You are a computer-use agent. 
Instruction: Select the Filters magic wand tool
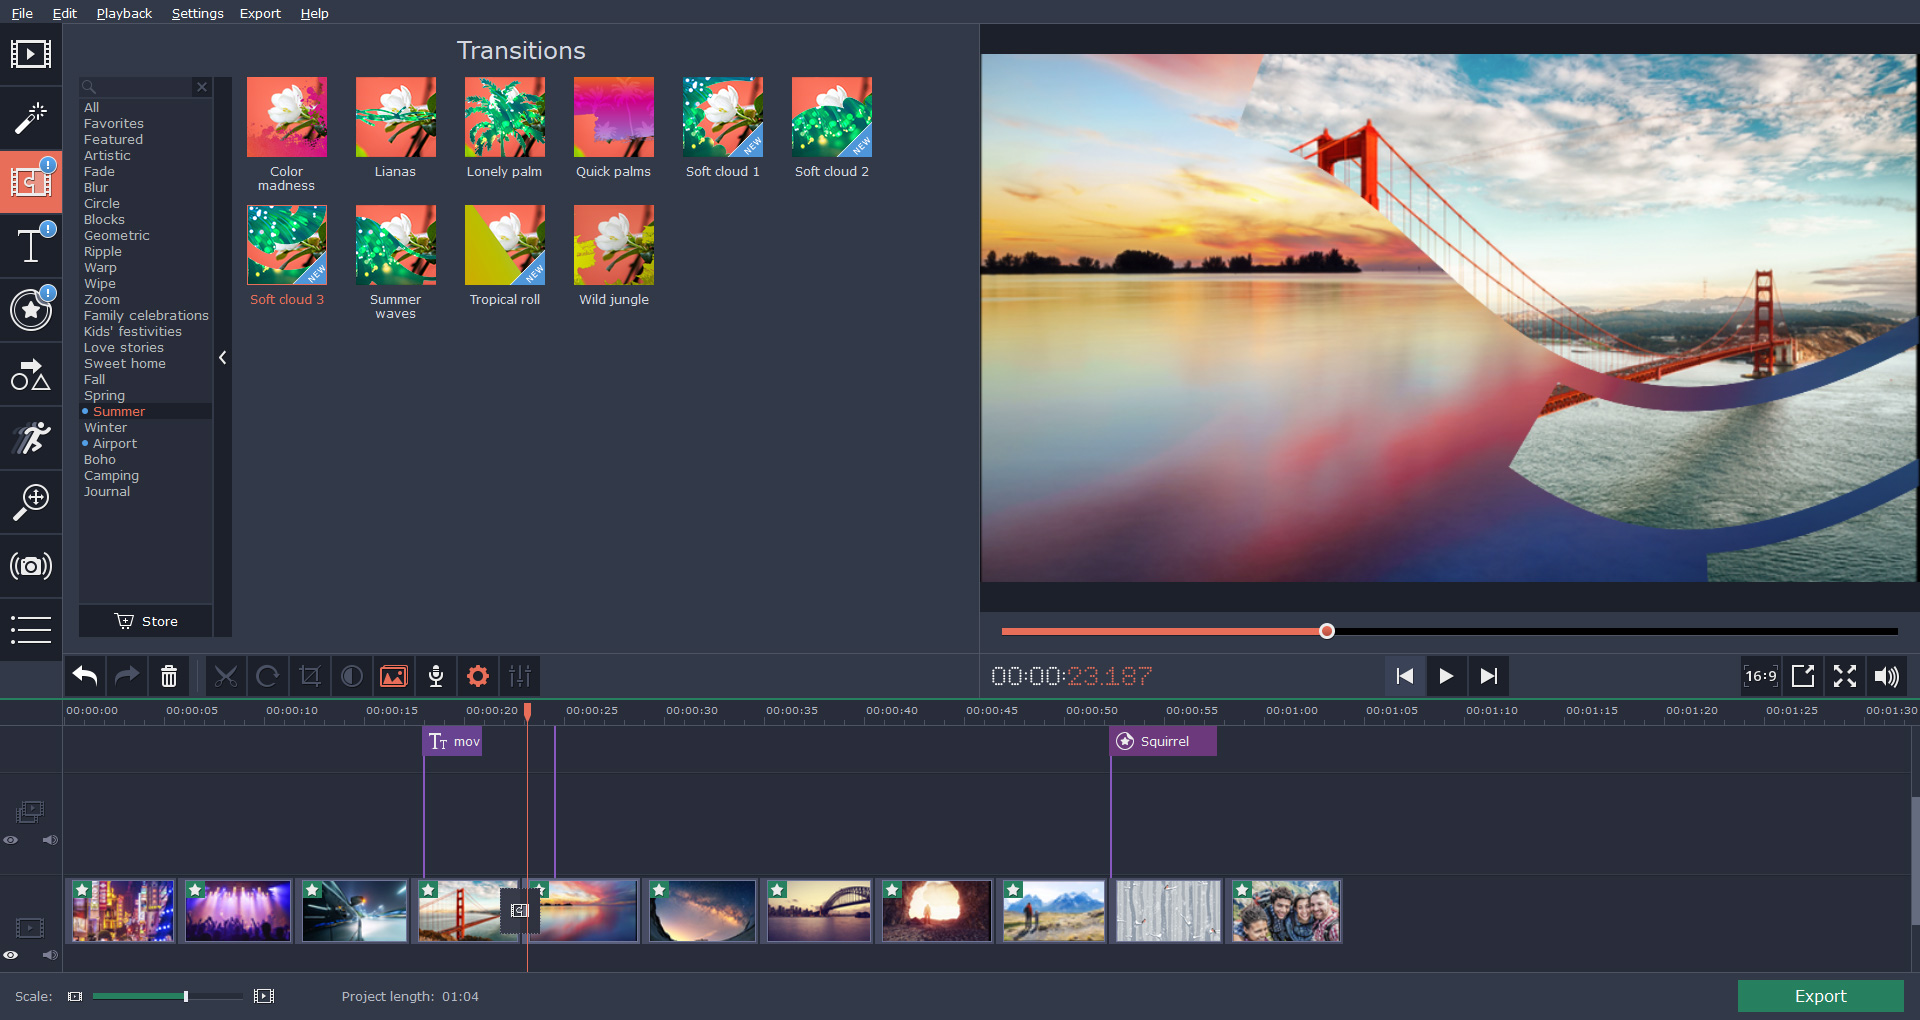tap(31, 118)
